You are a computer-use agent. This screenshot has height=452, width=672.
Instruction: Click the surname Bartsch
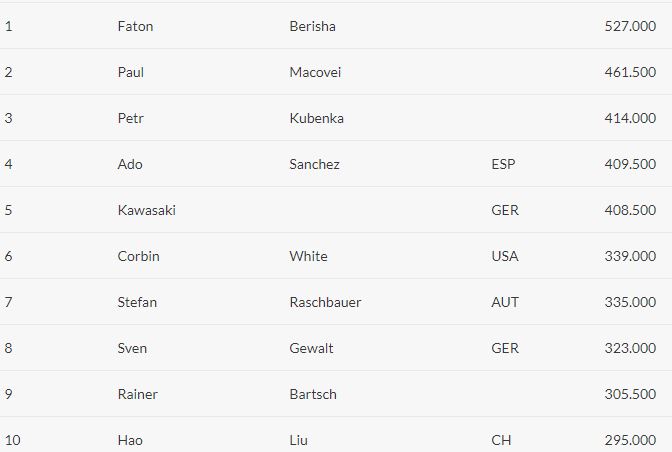313,394
